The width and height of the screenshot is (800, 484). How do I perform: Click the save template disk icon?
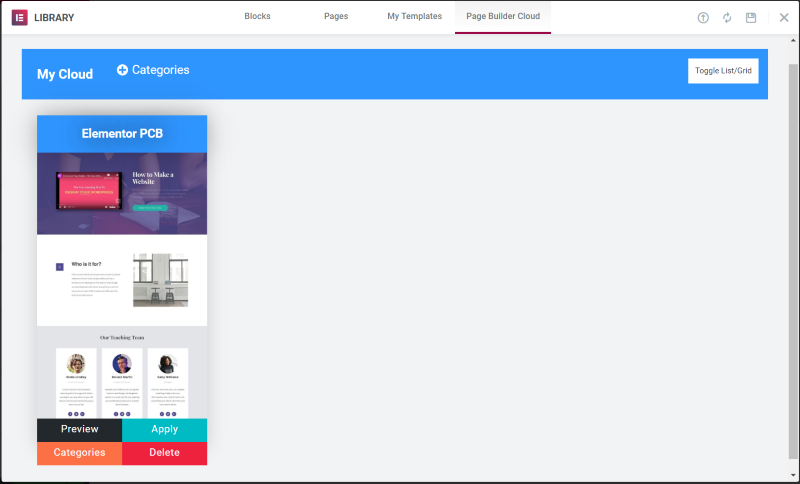pyautogui.click(x=751, y=18)
